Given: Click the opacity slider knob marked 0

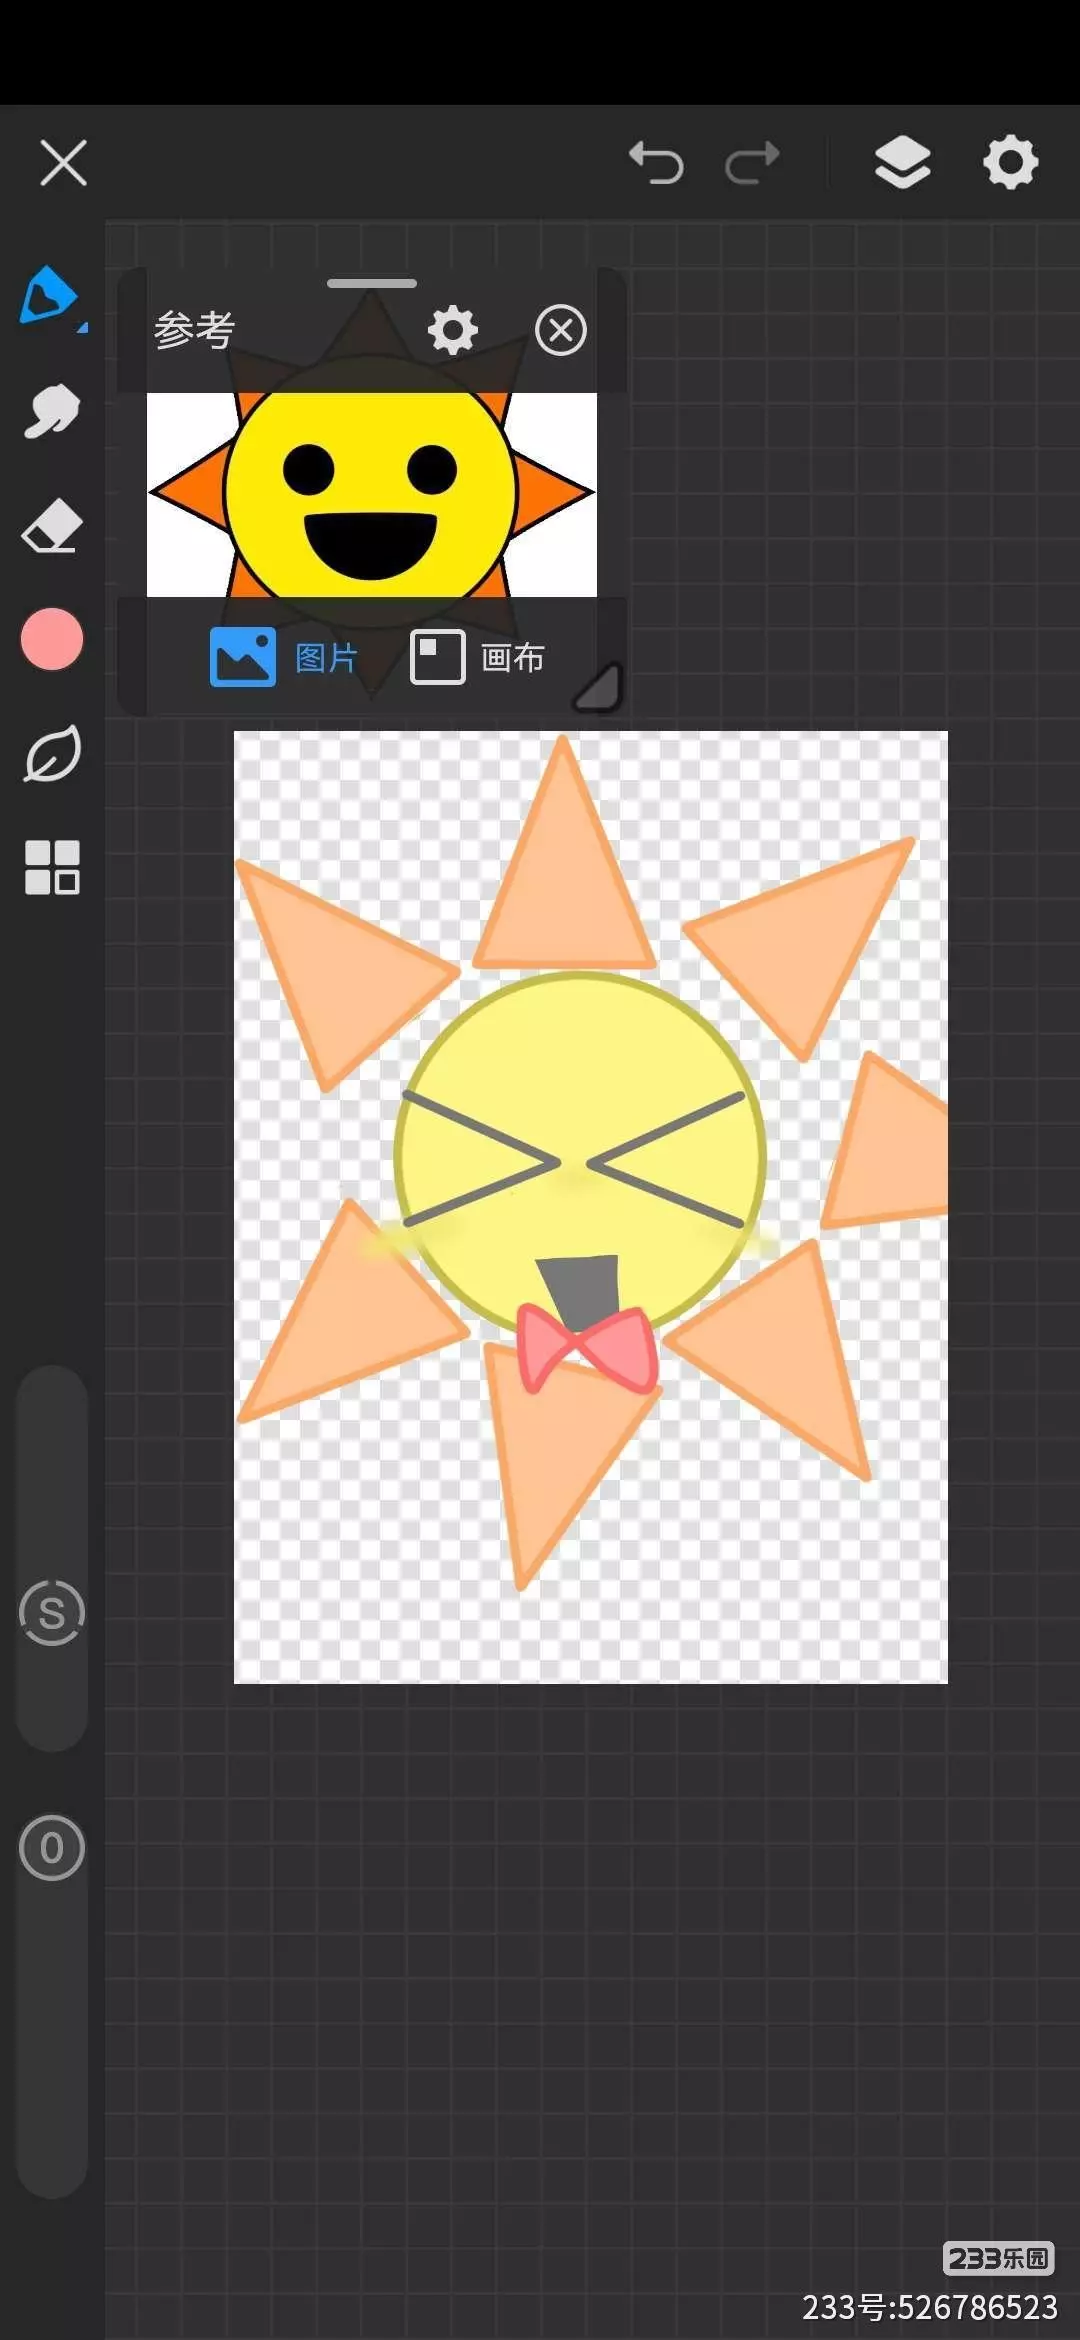Looking at the screenshot, I should click(52, 1848).
